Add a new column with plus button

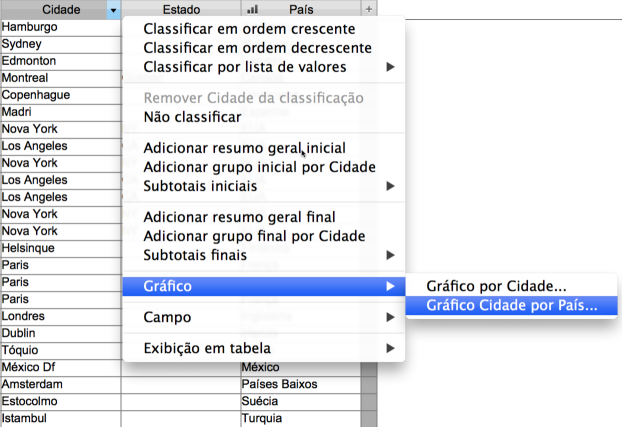coord(369,9)
